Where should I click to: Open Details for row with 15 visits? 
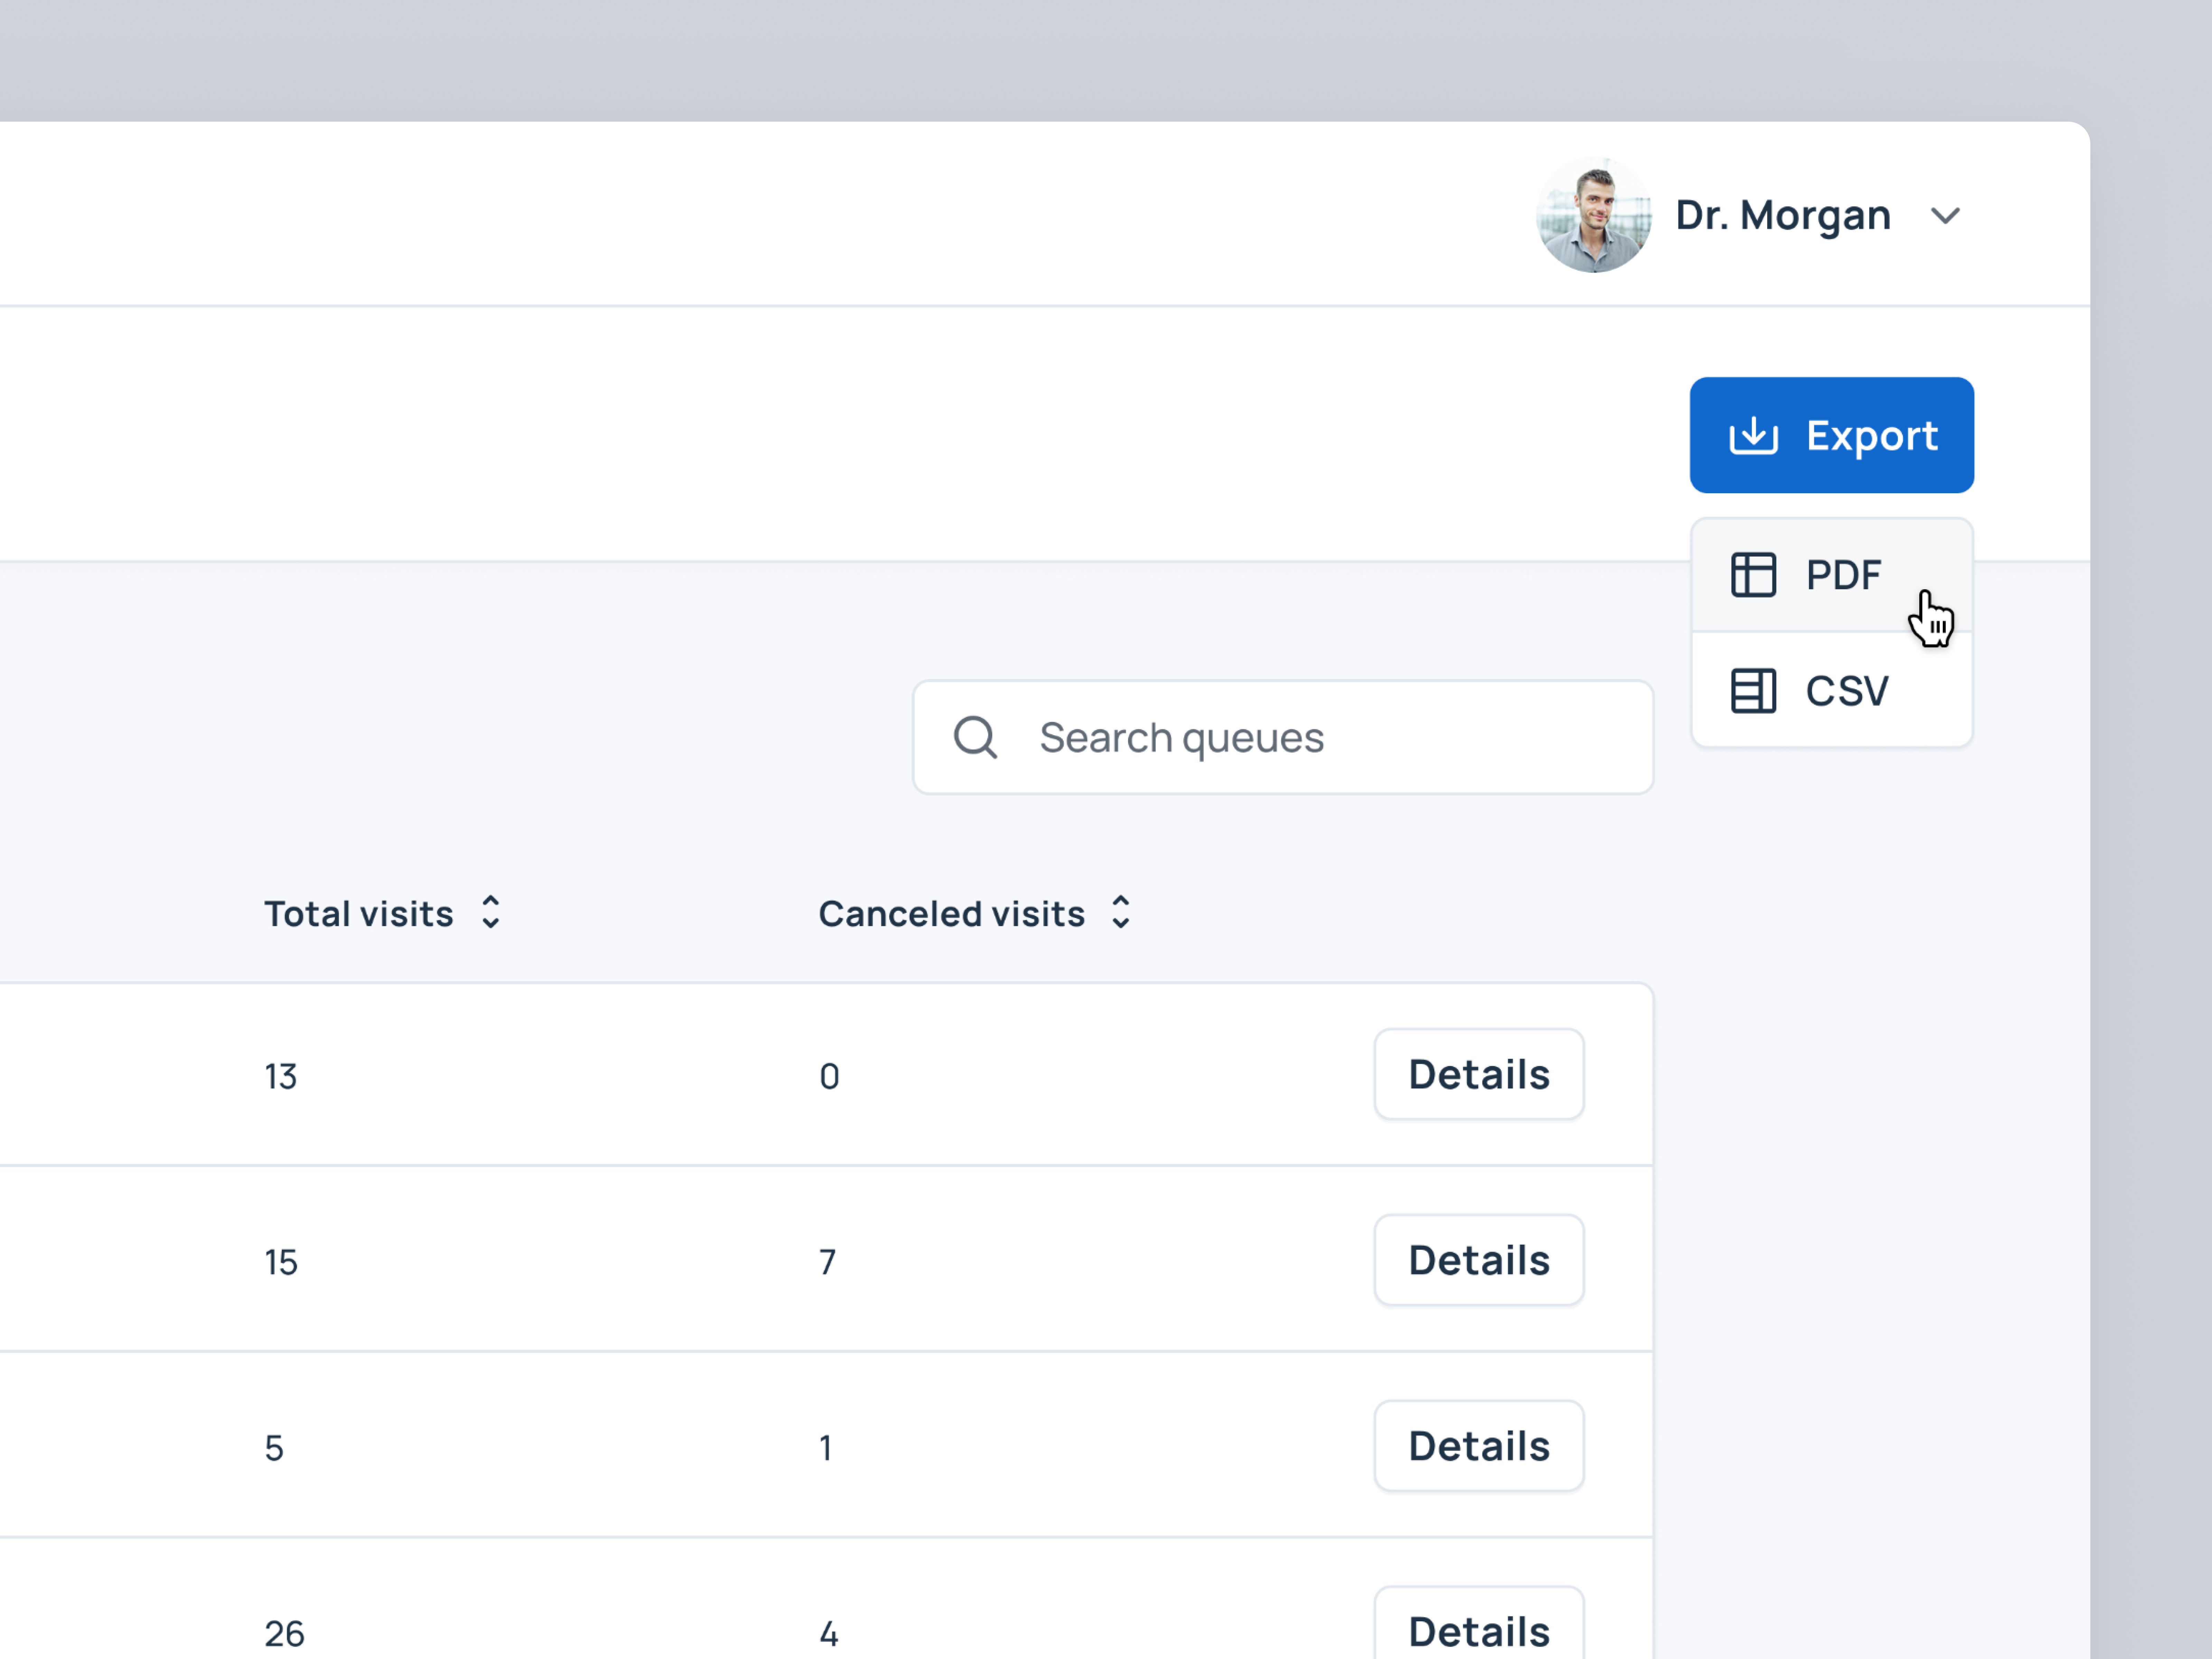pos(1479,1261)
